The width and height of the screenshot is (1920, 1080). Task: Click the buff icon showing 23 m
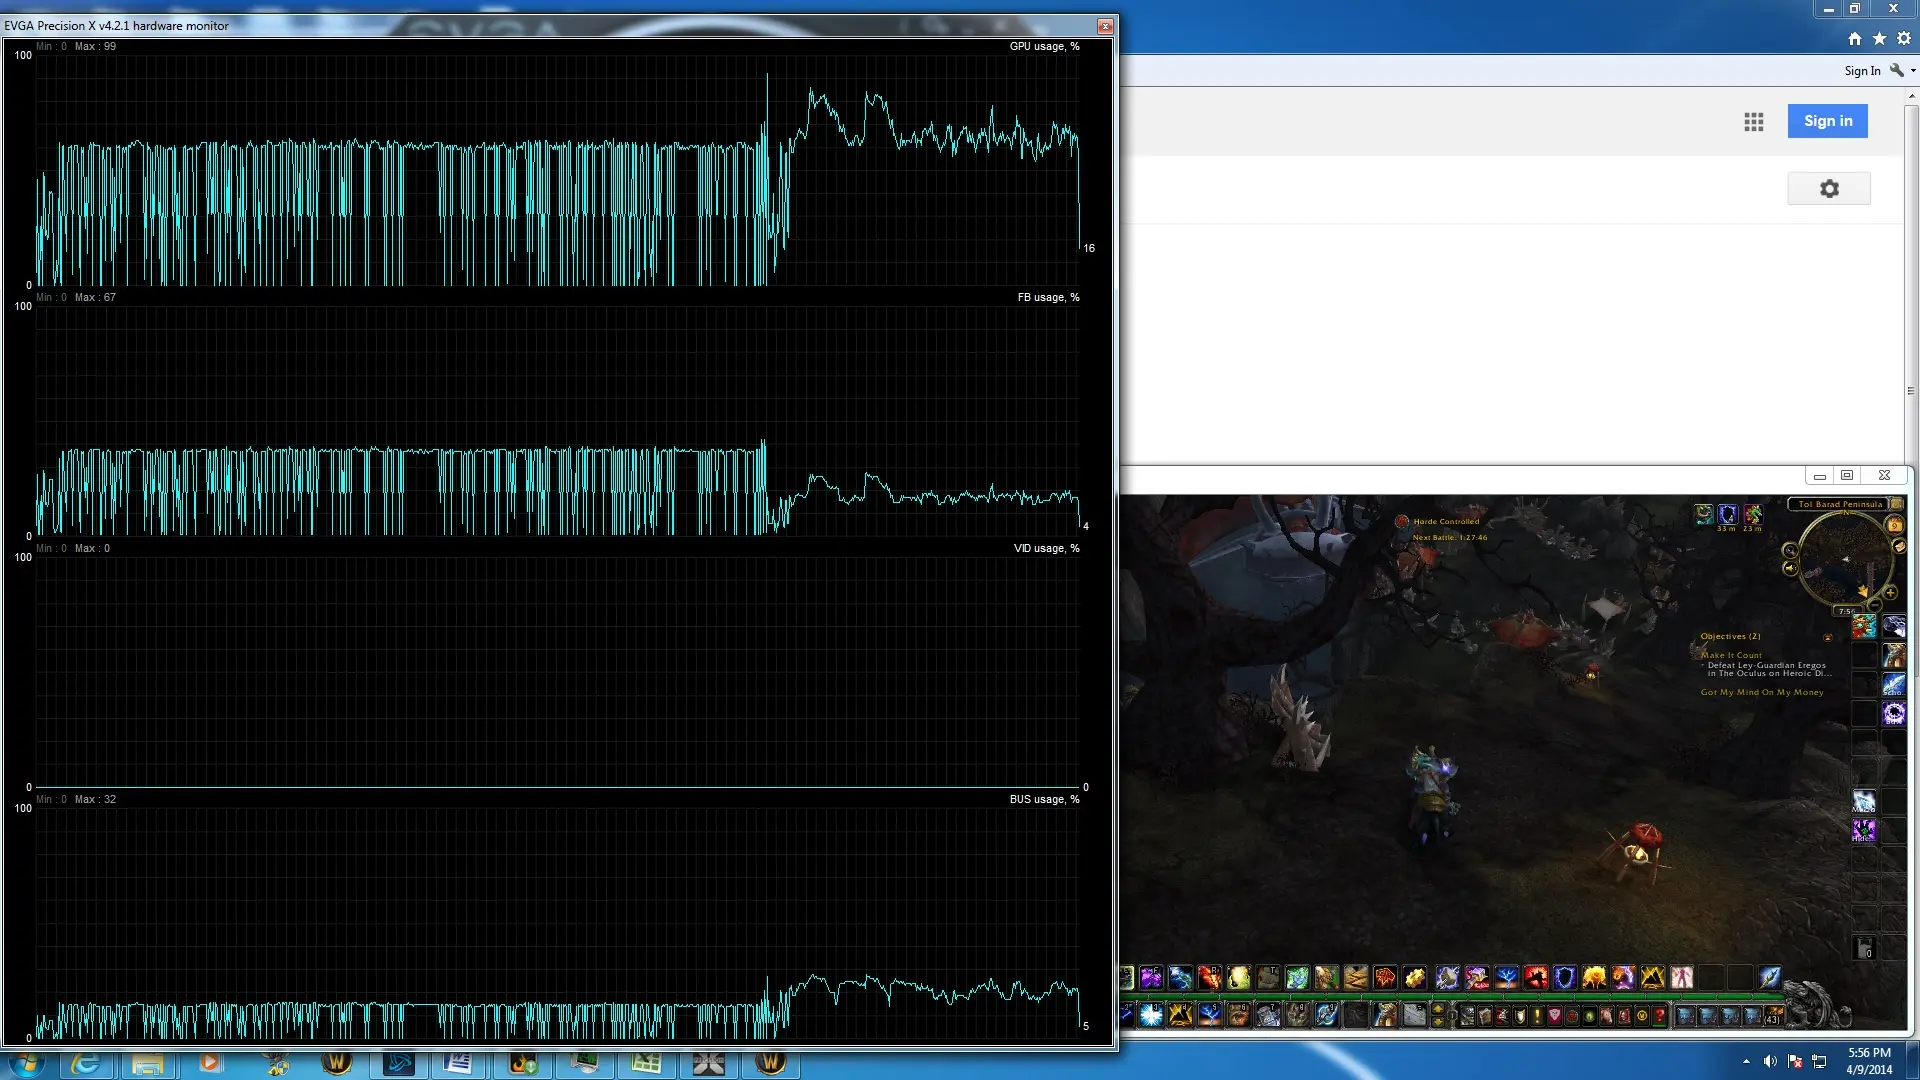[1754, 514]
